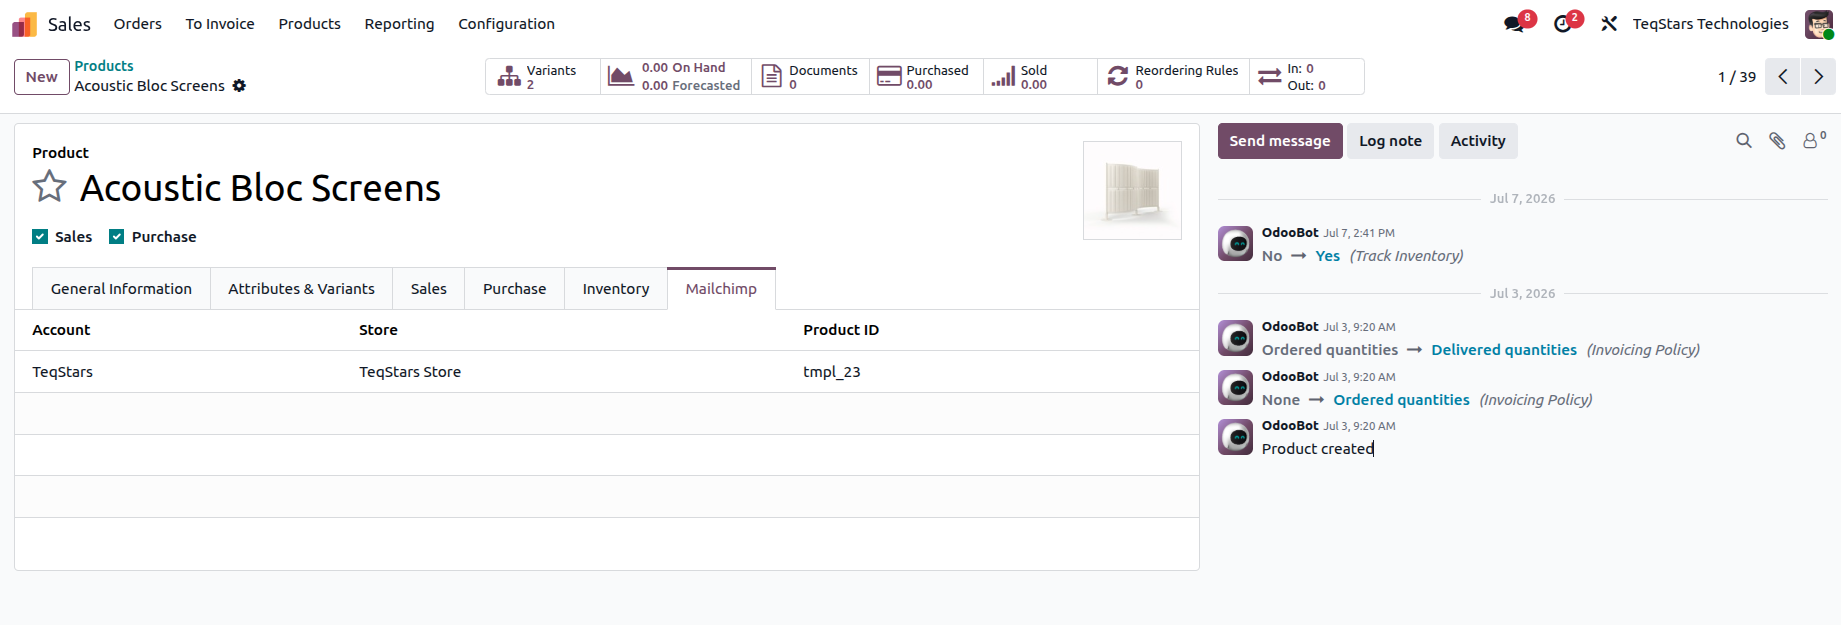Image resolution: width=1841 pixels, height=625 pixels.
Task: Switch to the Sales tab
Action: click(x=428, y=289)
